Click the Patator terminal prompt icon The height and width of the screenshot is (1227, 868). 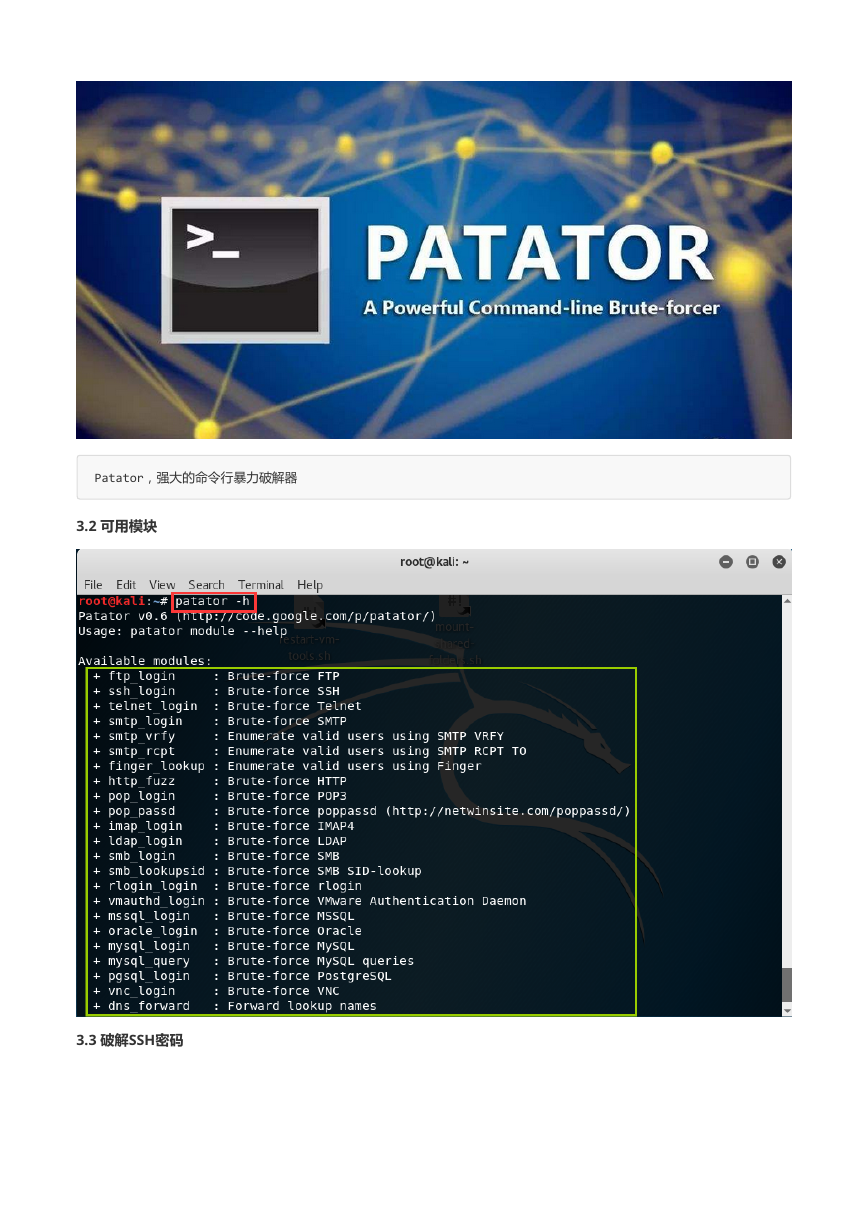click(x=245, y=270)
